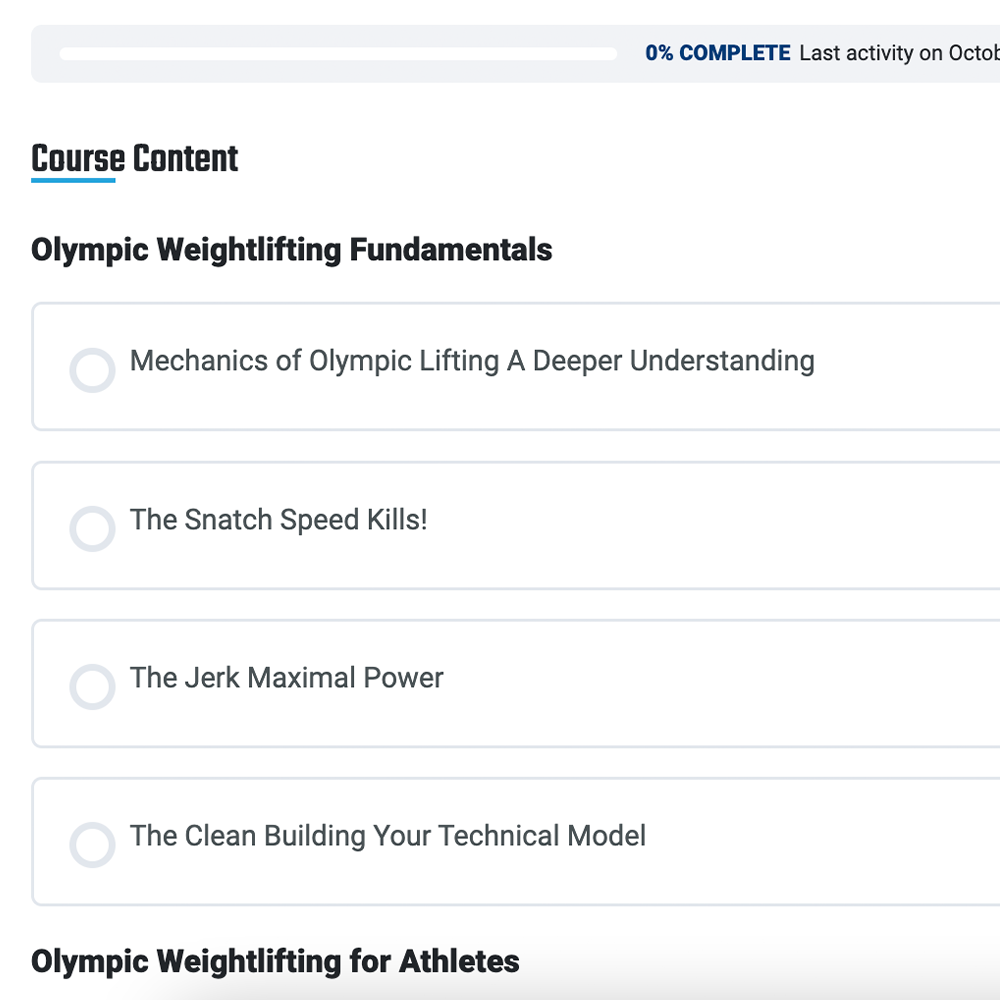Mark The Snatch Speed Kills circle icon
Image resolution: width=1000 pixels, height=1000 pixels.
(92, 528)
